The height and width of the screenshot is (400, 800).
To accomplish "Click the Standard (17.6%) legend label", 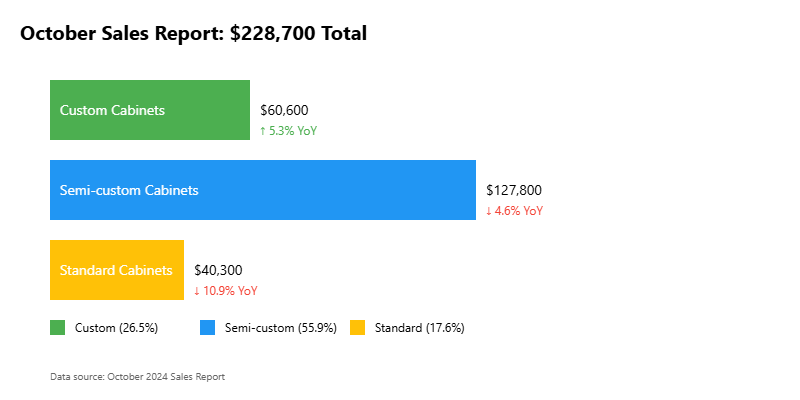I will click(x=419, y=327).
